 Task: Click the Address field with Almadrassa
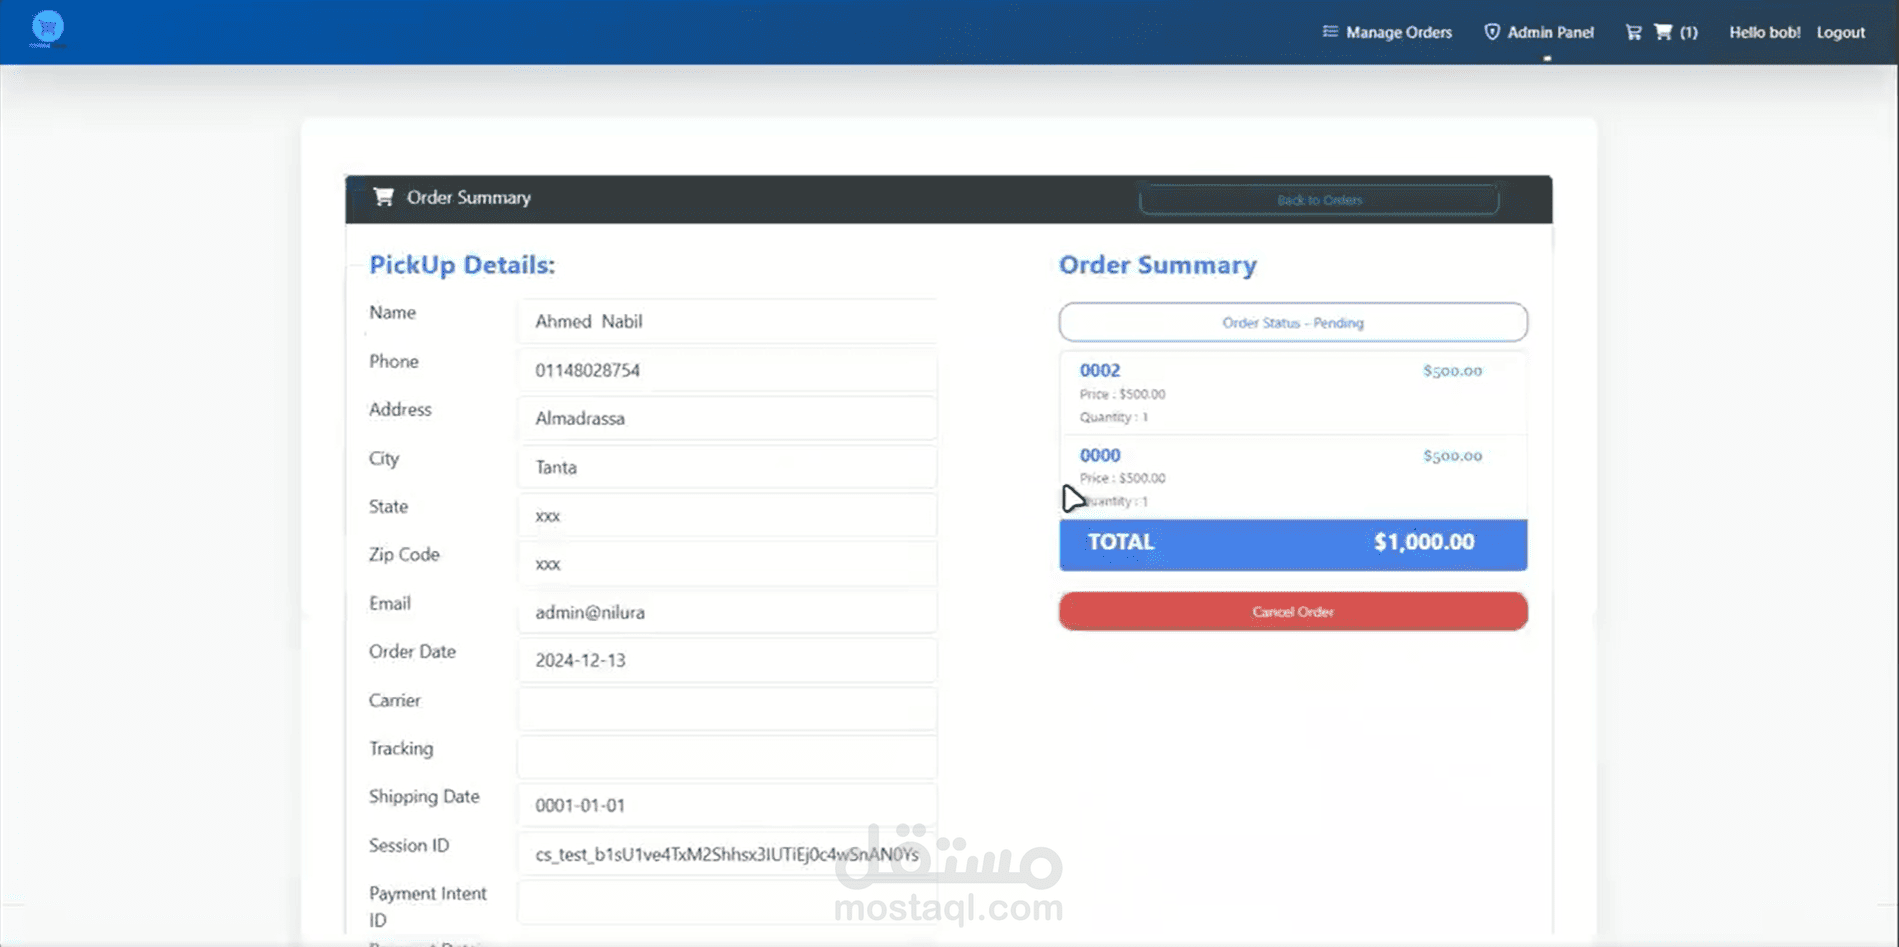(x=727, y=418)
